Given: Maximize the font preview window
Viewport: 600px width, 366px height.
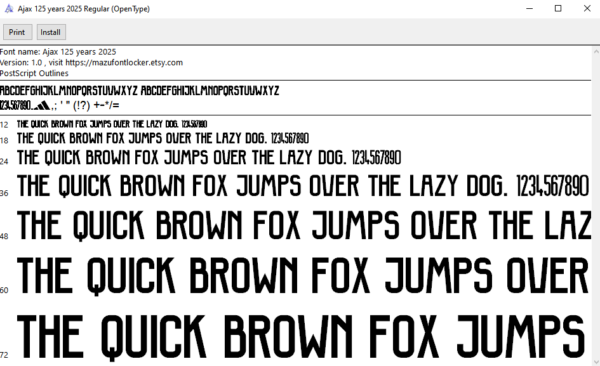Looking at the screenshot, I should point(558,8).
